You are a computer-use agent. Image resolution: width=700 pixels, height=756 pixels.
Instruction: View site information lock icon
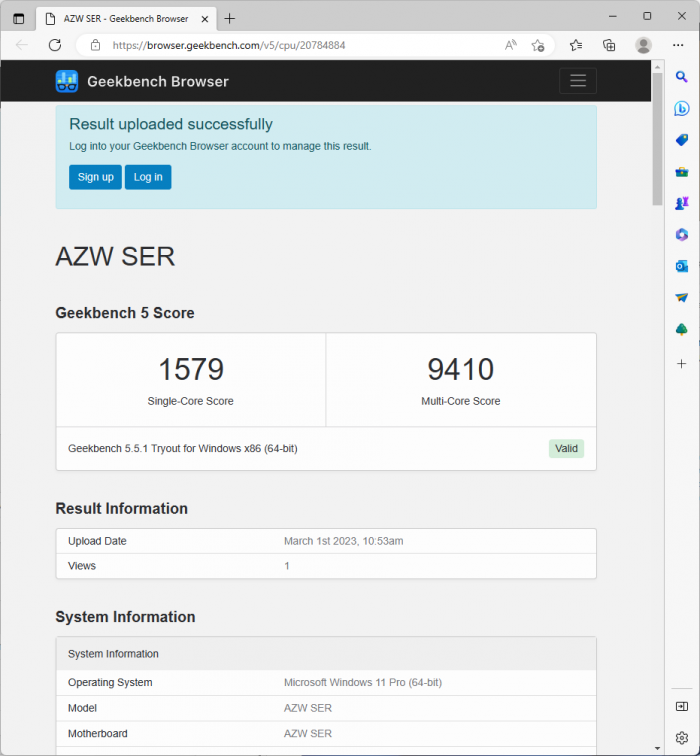(x=95, y=45)
